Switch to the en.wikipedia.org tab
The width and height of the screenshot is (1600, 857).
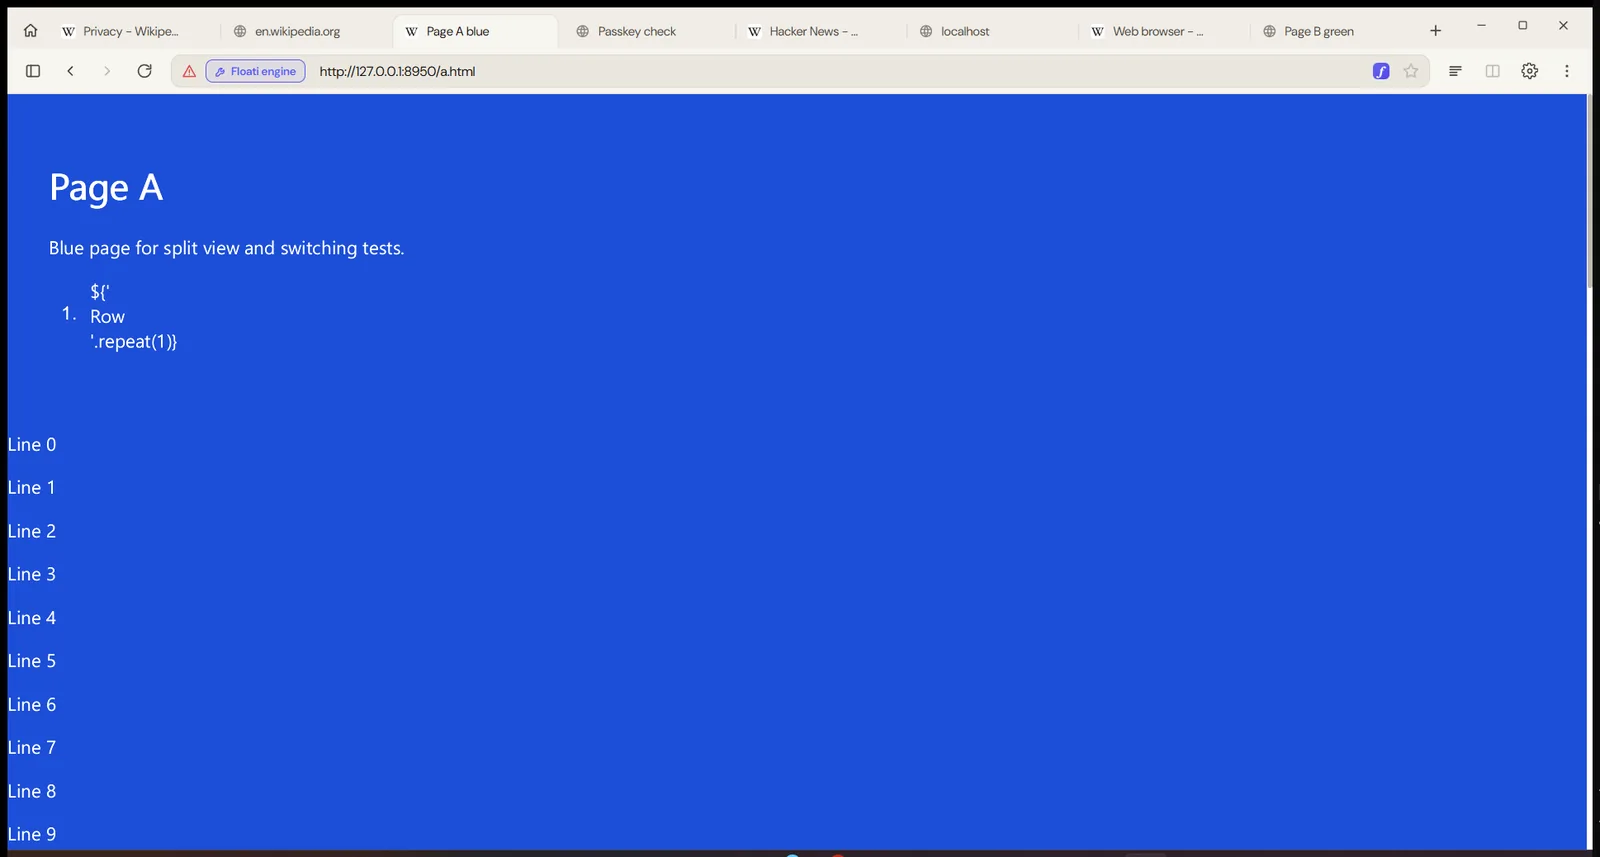tap(303, 31)
